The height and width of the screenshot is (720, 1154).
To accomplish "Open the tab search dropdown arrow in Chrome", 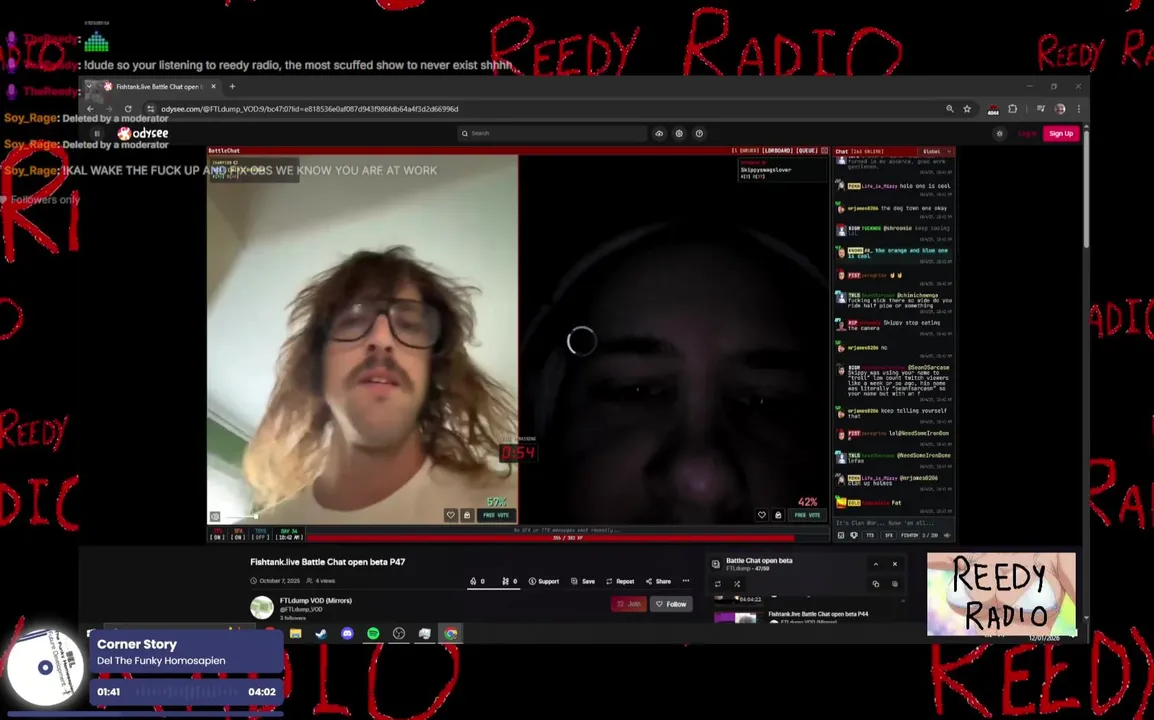I will pyautogui.click(x=89, y=86).
